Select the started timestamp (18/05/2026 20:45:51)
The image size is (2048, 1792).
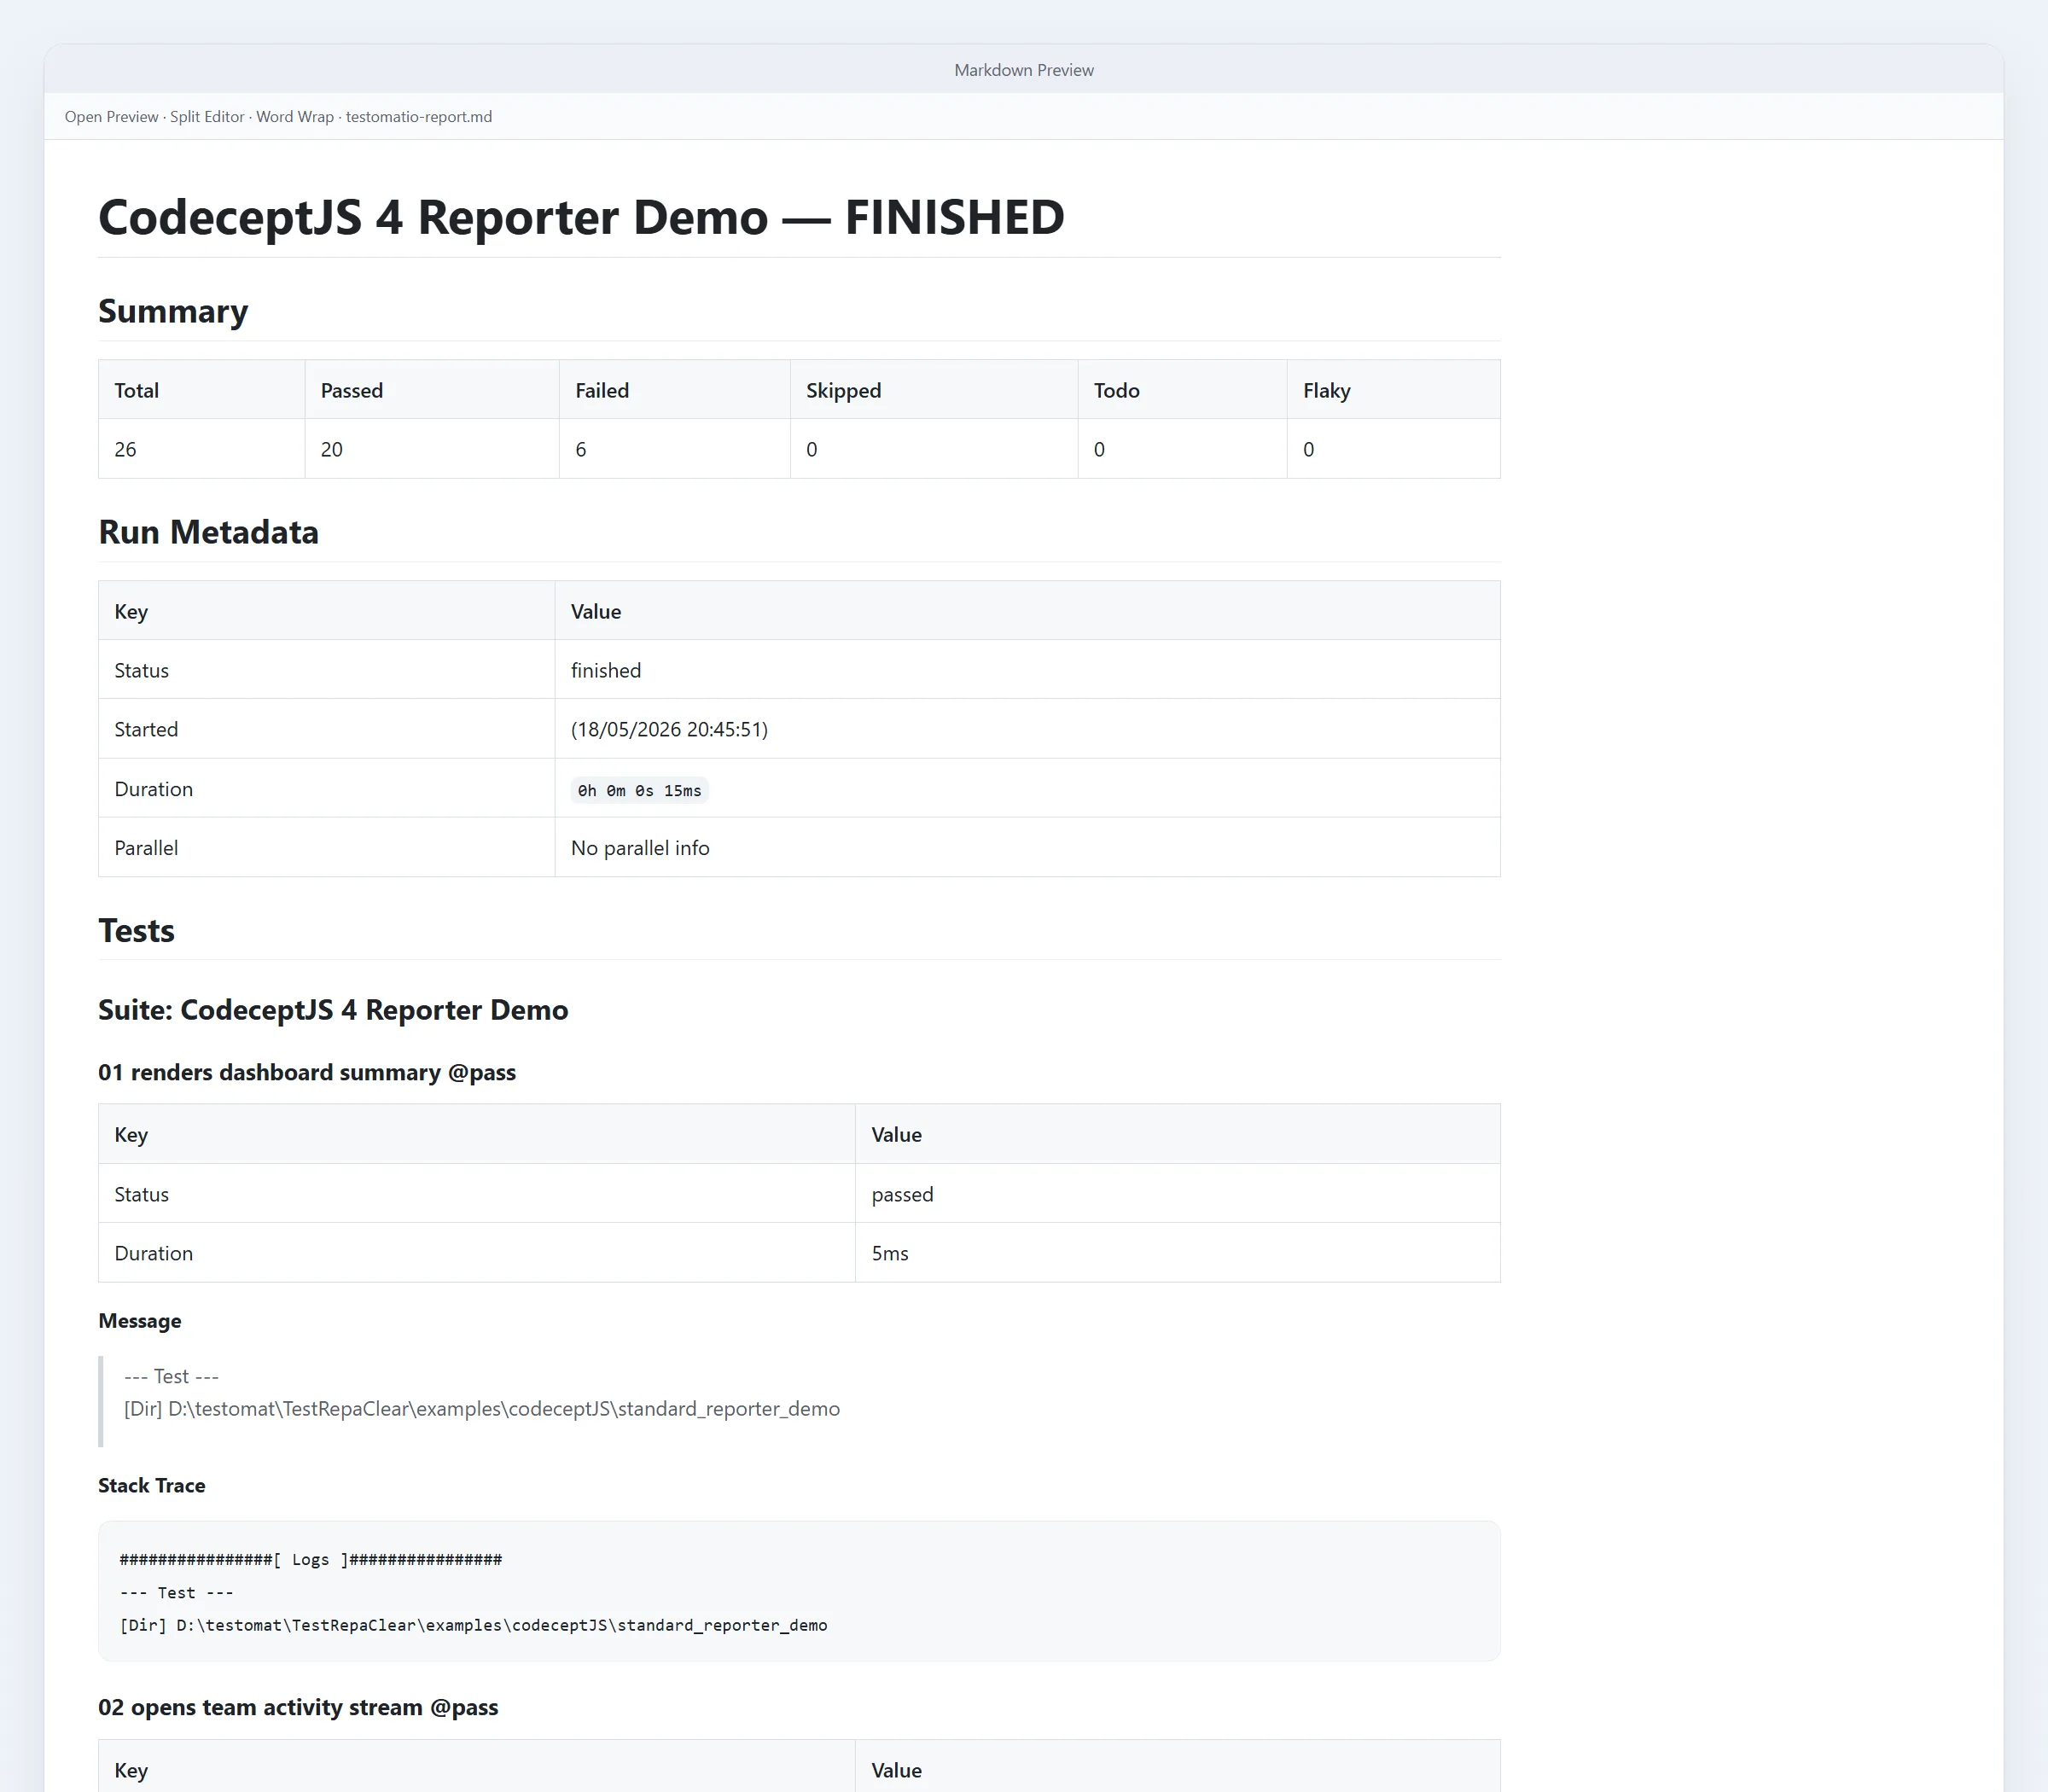point(669,729)
